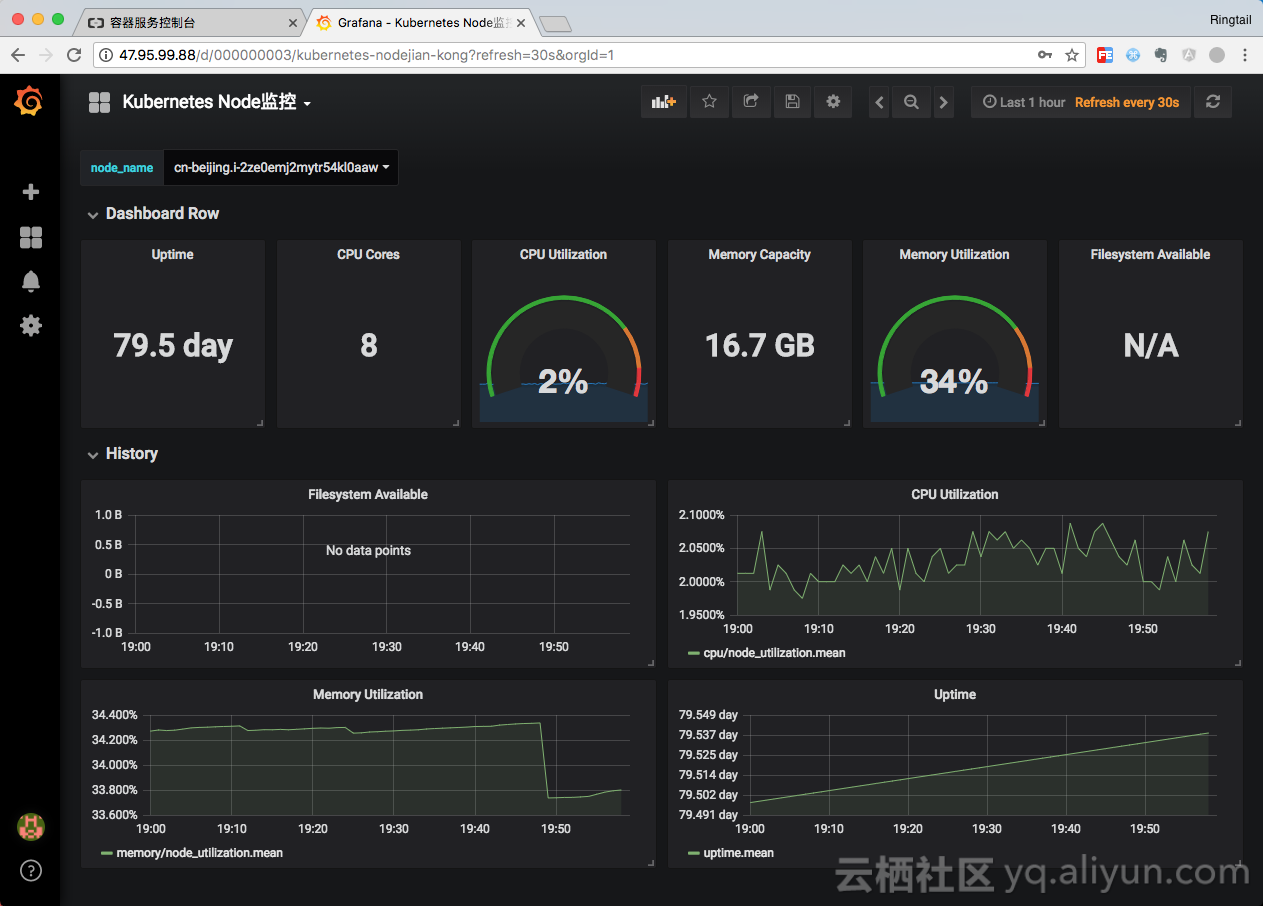Open Configuration gear in sidebar
This screenshot has height=906, width=1263.
[31, 325]
